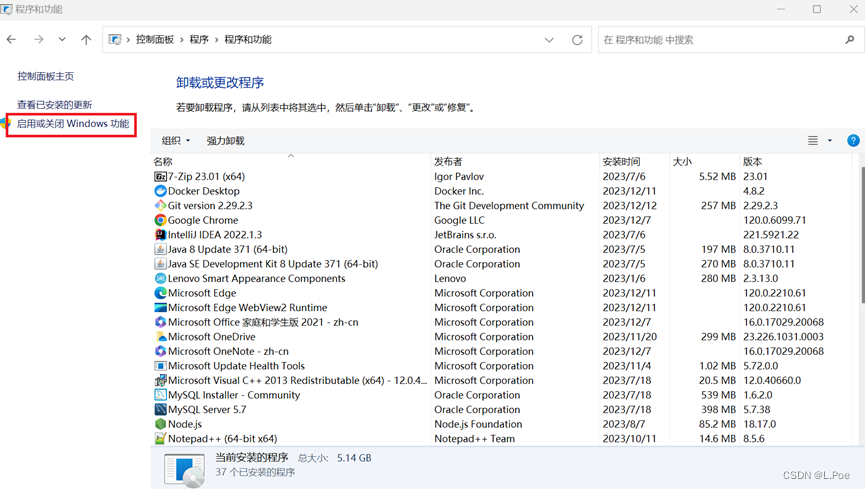Select the Lenovo Smart Appearance Components icon

pos(160,279)
